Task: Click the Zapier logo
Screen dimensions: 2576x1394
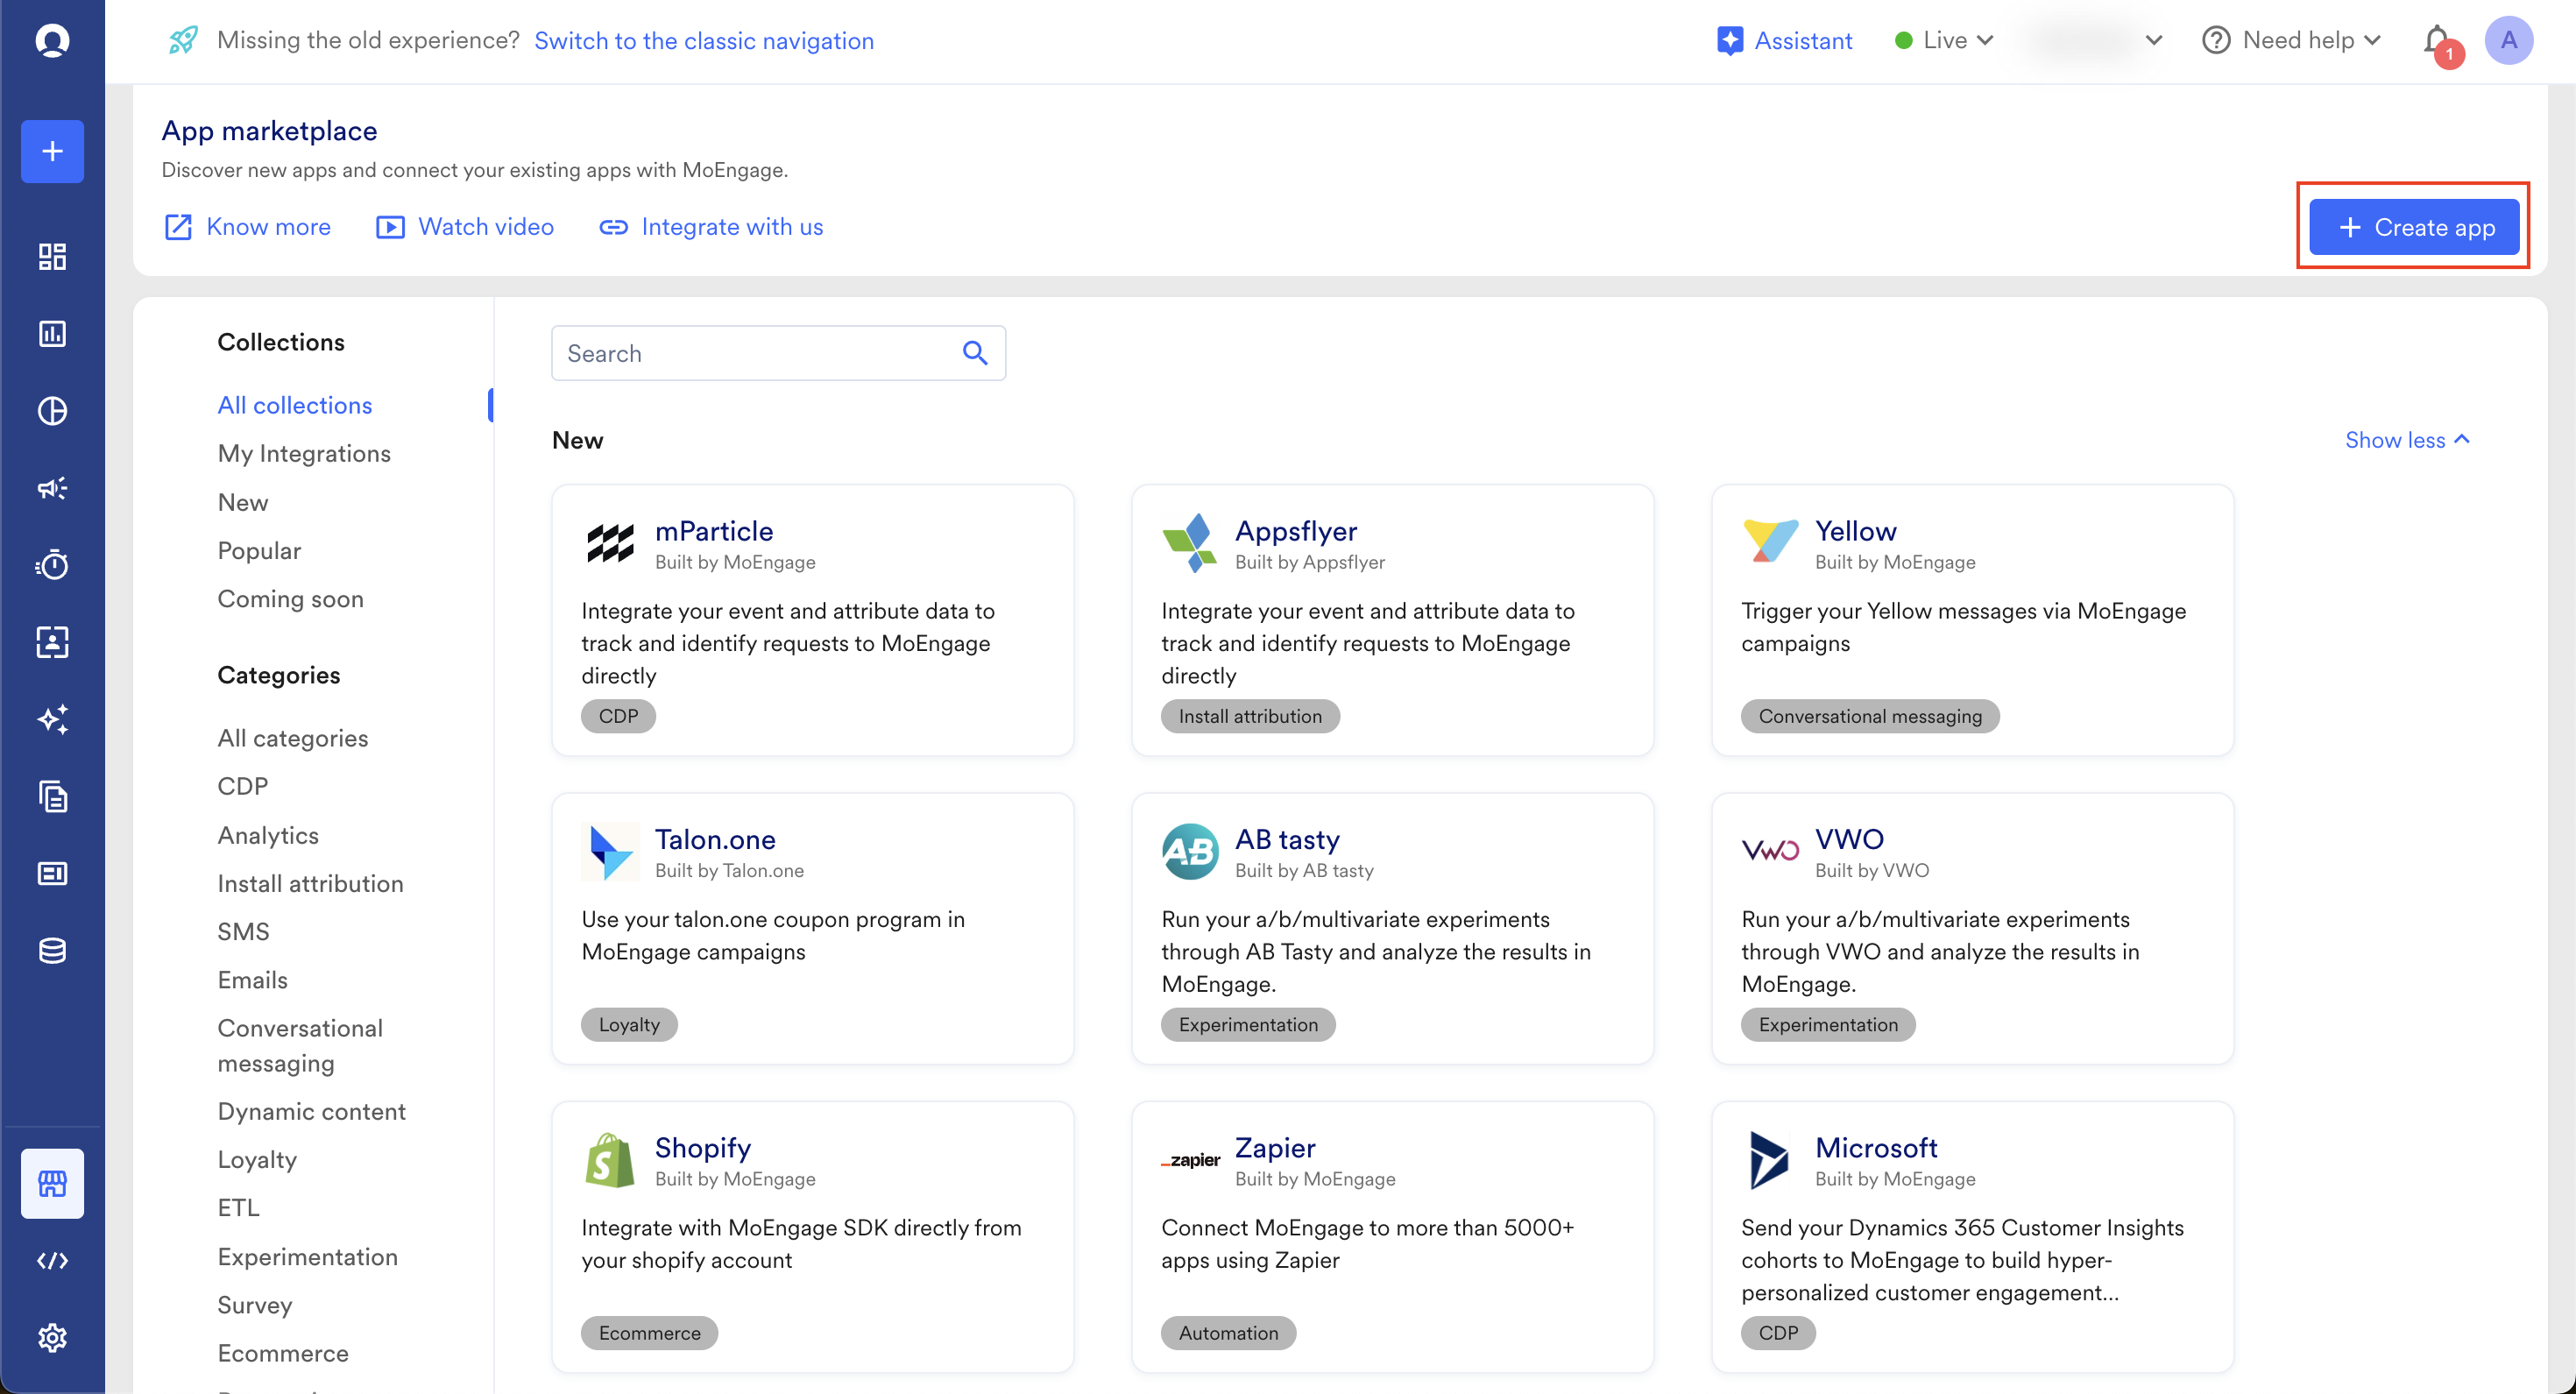Action: tap(1190, 1160)
